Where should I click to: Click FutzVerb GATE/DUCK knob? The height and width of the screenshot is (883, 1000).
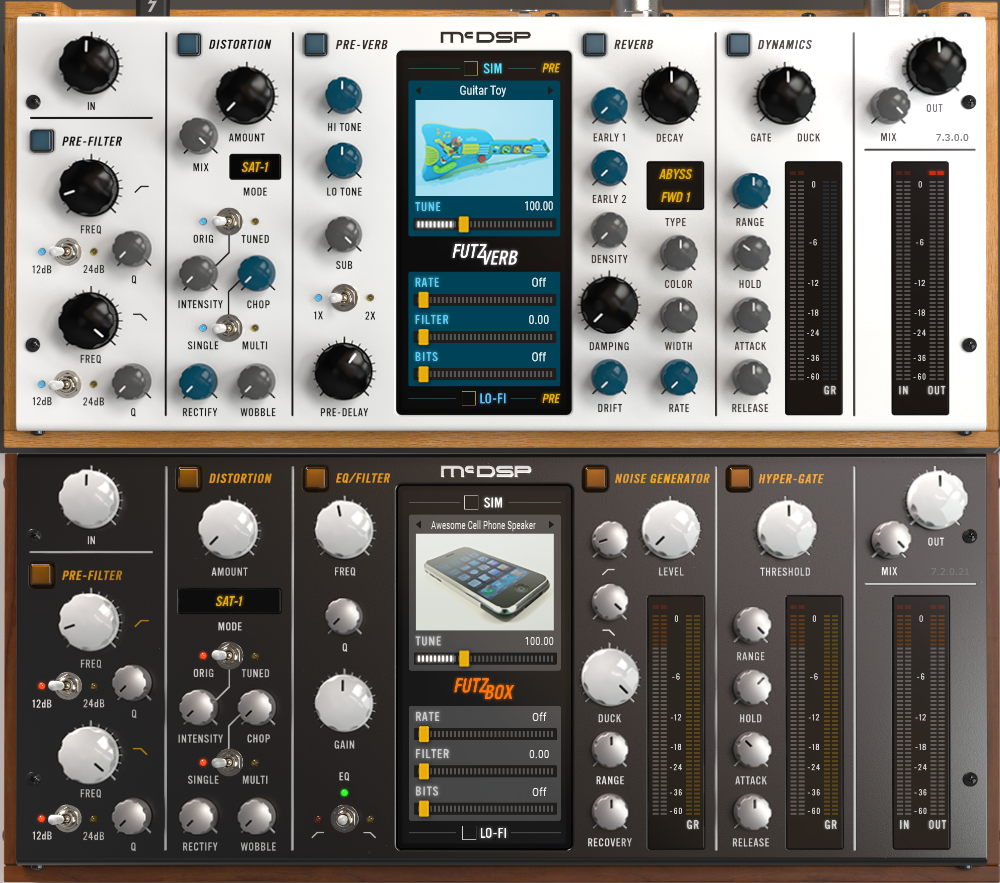click(786, 95)
